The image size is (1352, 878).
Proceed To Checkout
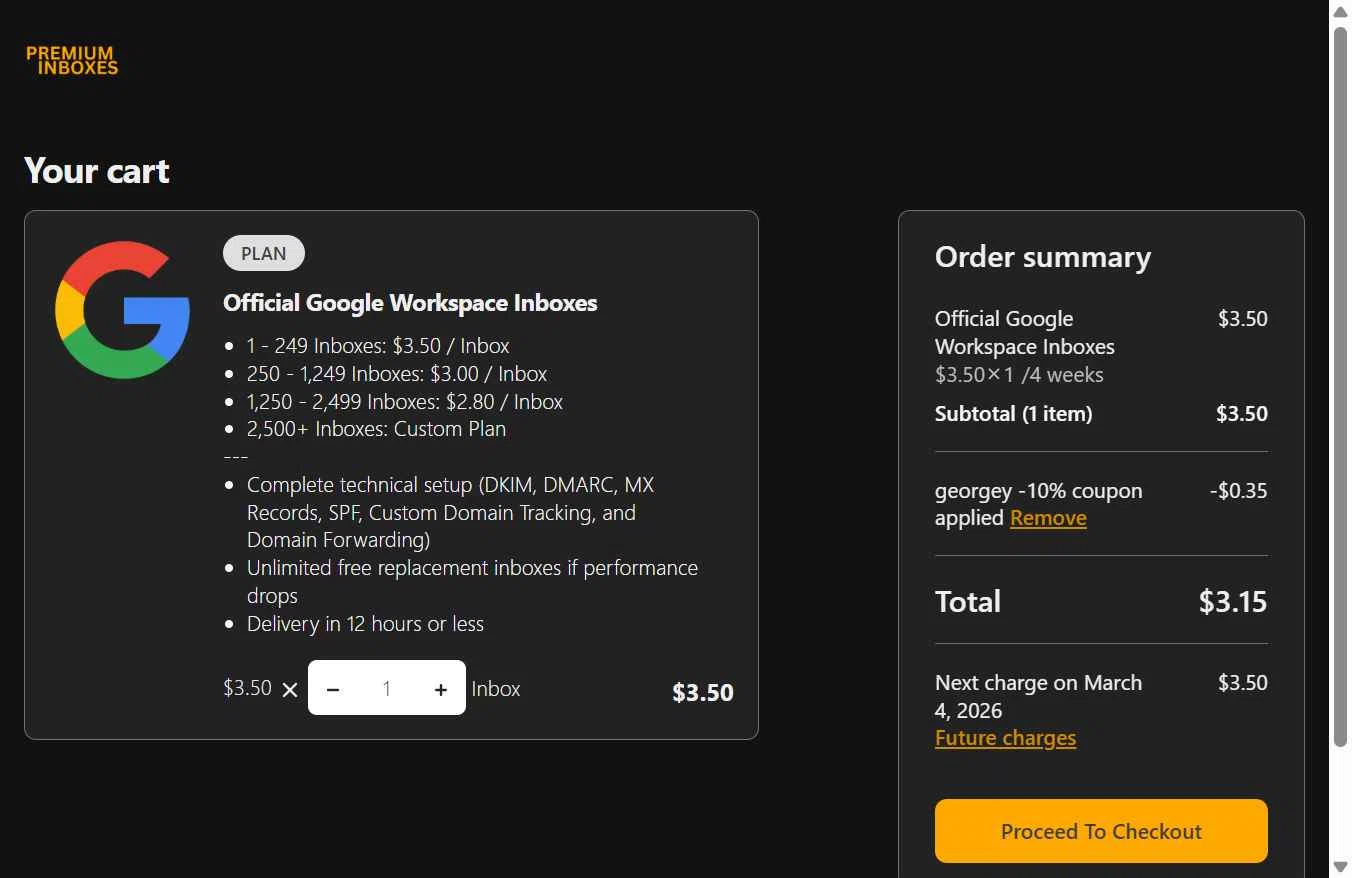pyautogui.click(x=1101, y=831)
